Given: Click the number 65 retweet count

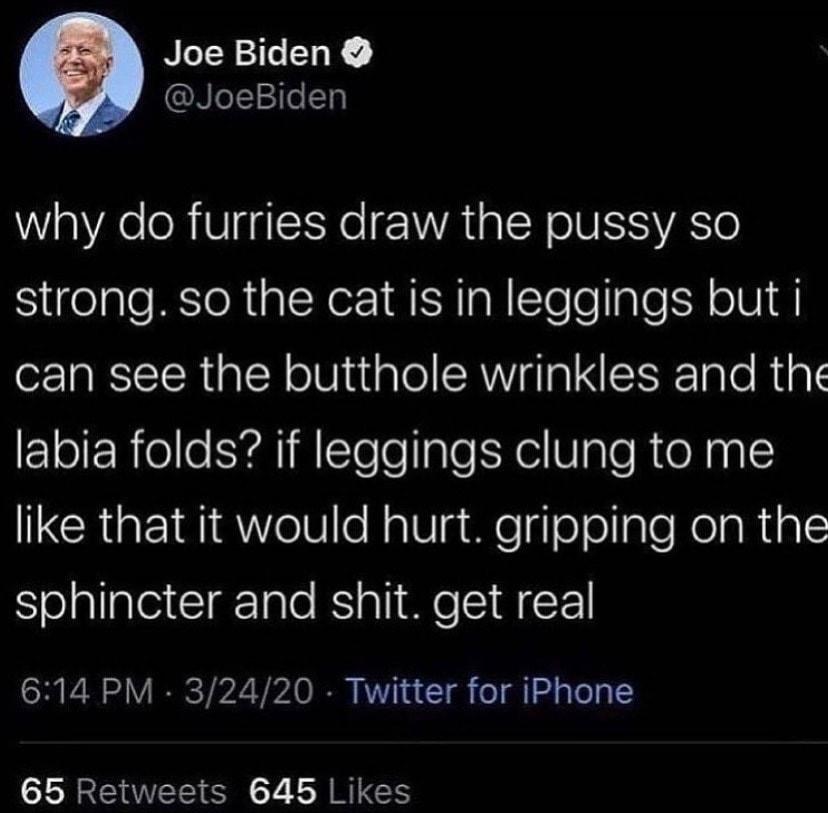Looking at the screenshot, I should (x=43, y=792).
